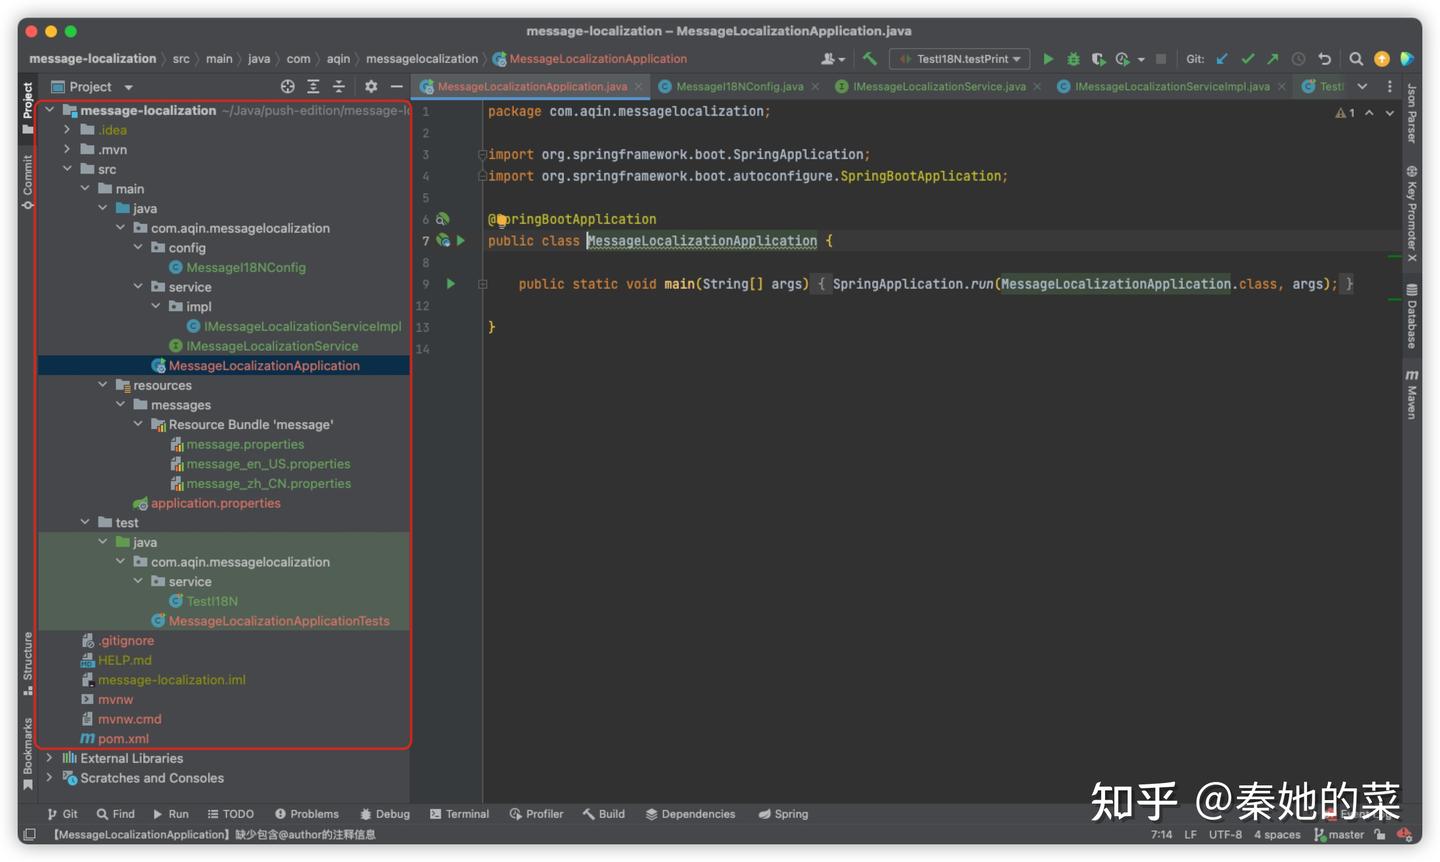Open the Terminal tool window
The width and height of the screenshot is (1440, 862).
point(459,814)
